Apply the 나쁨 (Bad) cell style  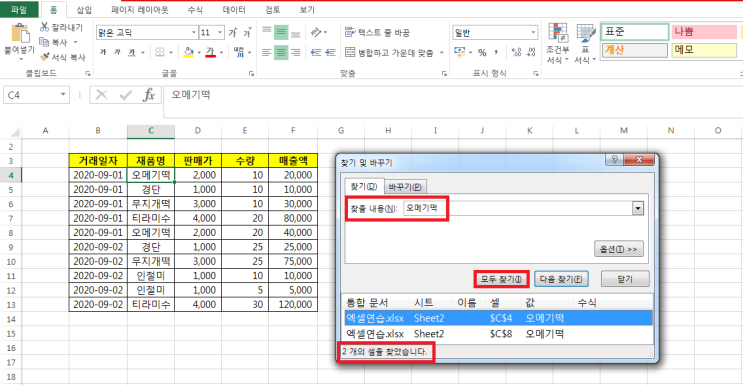pyautogui.click(x=704, y=32)
